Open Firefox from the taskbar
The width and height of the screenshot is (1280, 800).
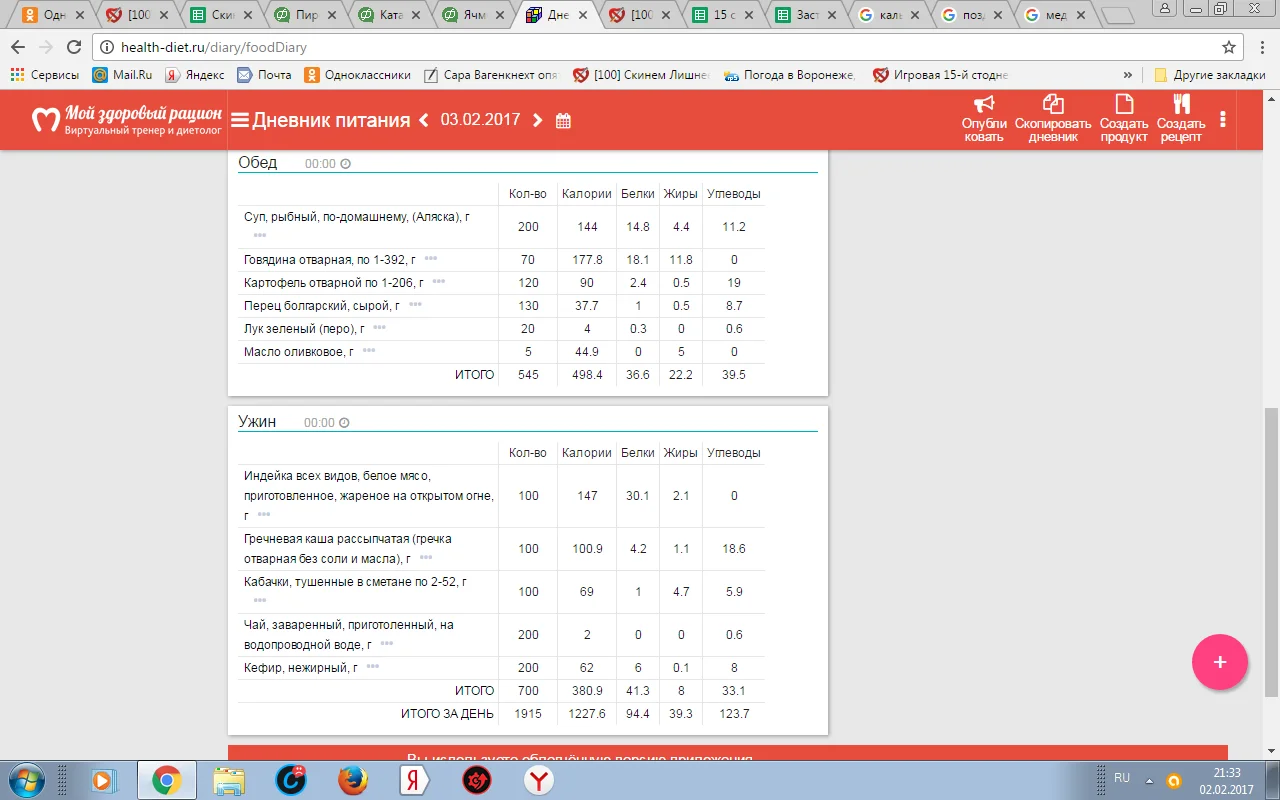click(352, 779)
